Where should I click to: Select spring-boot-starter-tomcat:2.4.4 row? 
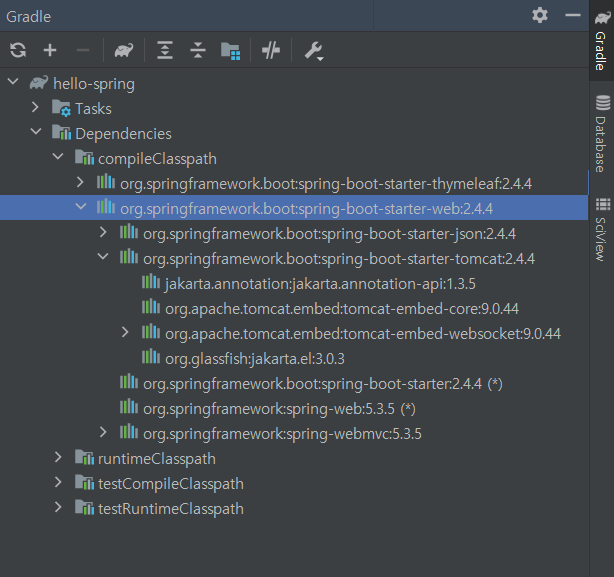click(x=294, y=259)
